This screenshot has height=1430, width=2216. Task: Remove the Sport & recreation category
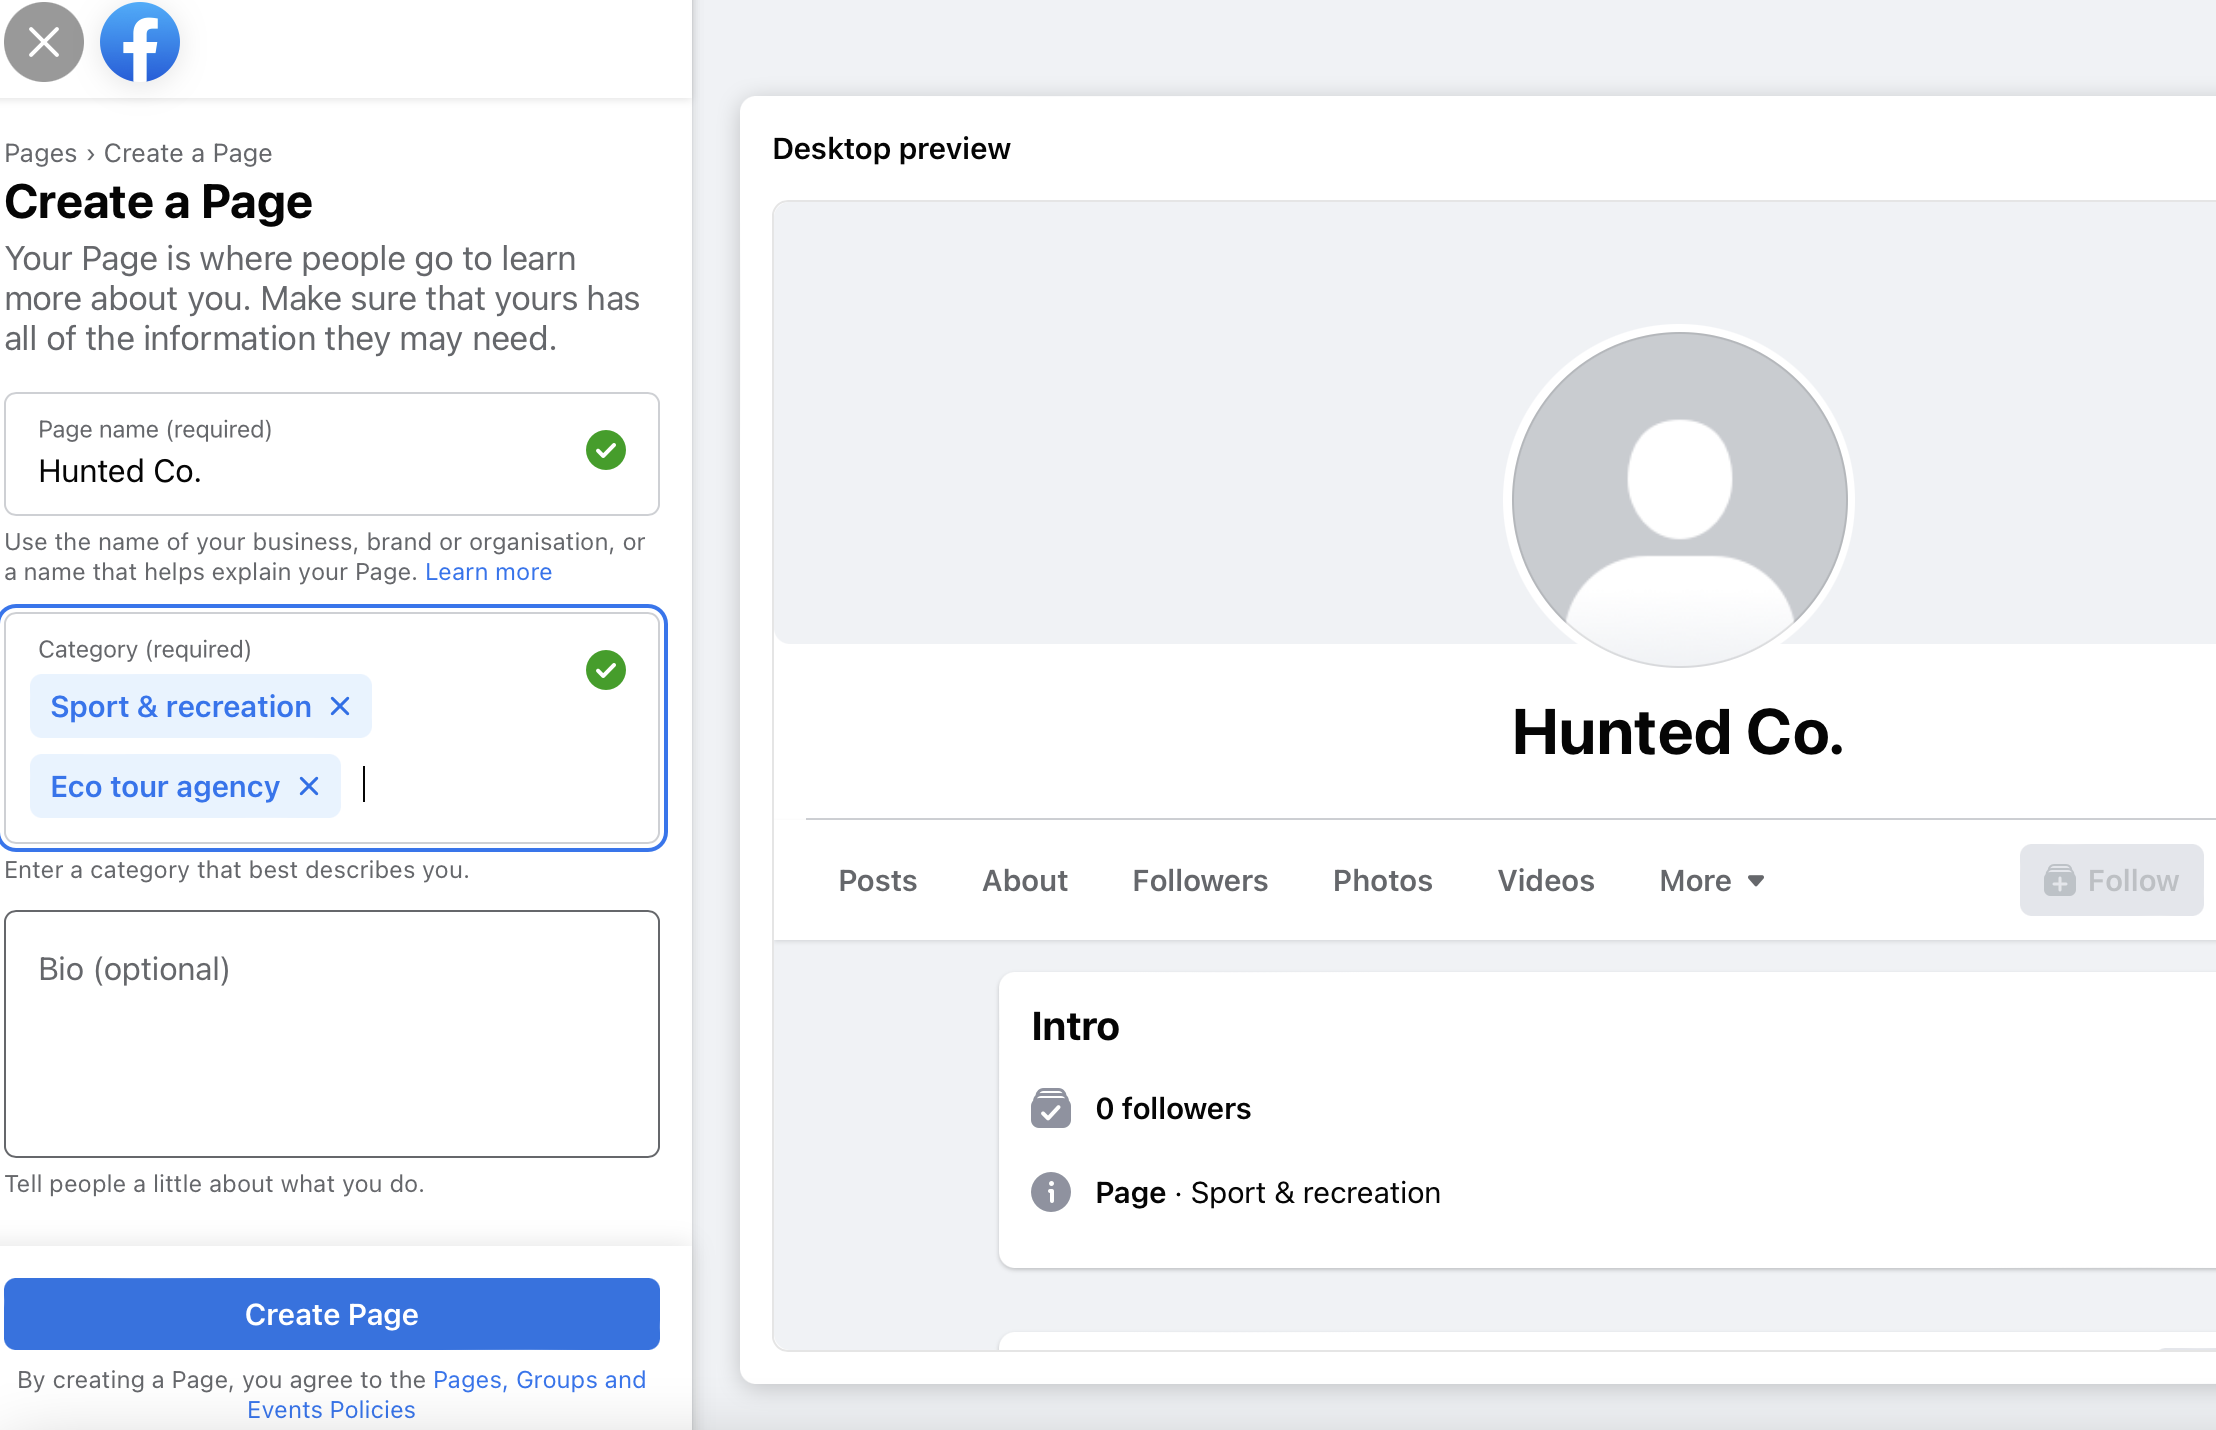[x=341, y=706]
